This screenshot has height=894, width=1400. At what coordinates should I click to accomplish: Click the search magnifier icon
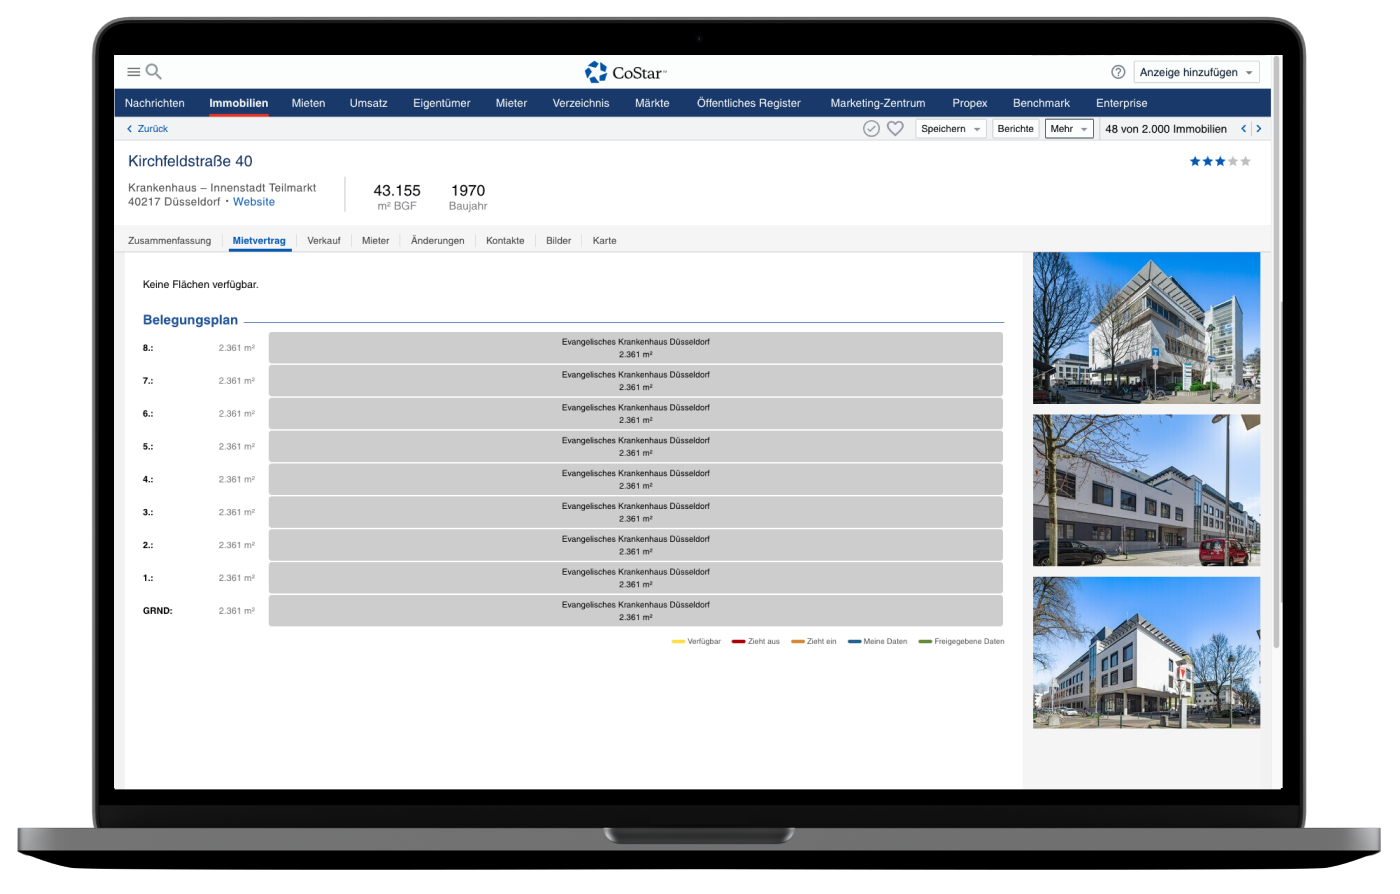coord(154,71)
